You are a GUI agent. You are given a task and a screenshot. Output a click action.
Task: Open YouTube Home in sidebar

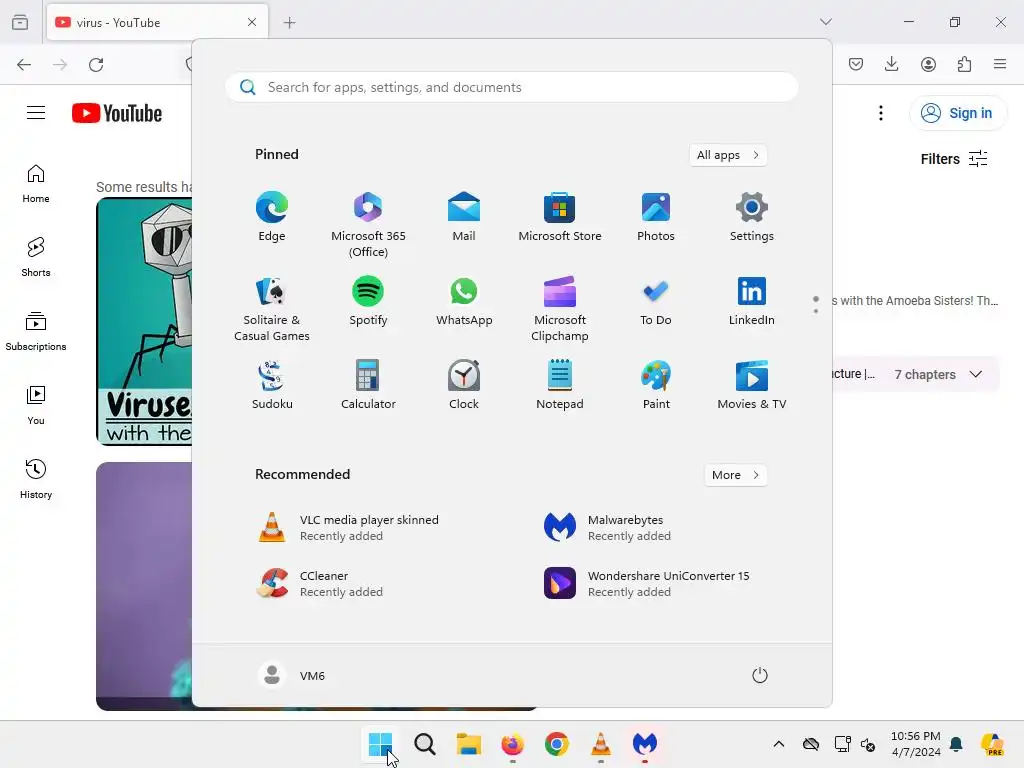tap(36, 184)
